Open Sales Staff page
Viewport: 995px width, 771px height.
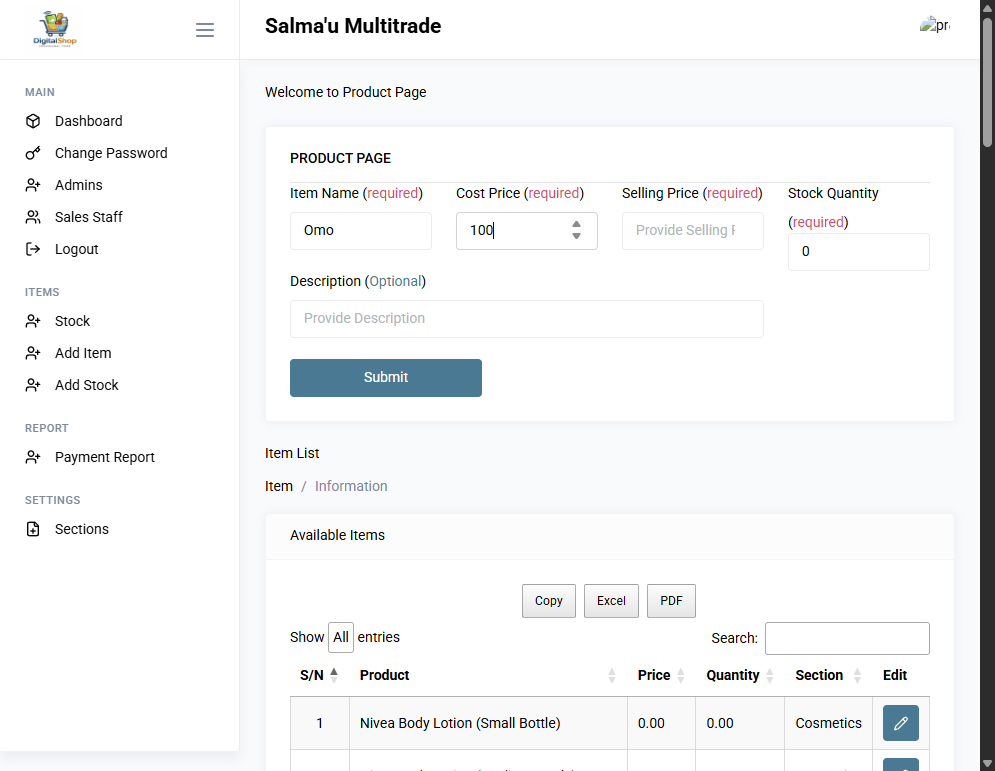pos(88,217)
